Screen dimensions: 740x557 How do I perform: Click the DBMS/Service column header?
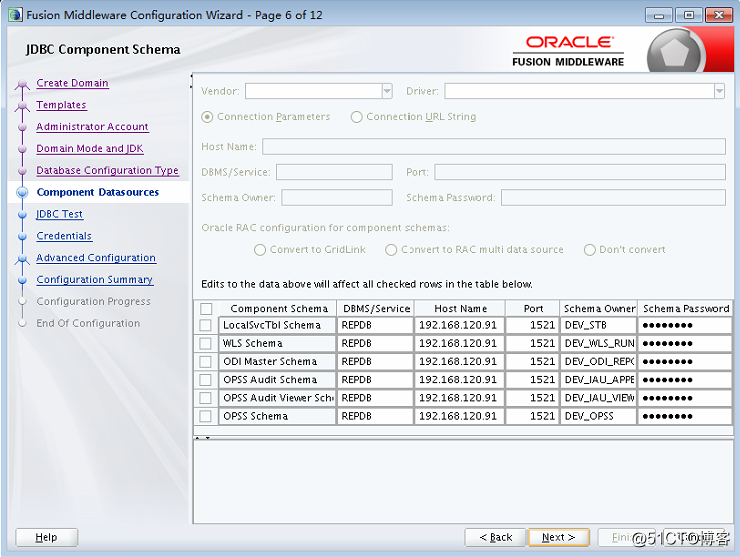click(x=376, y=308)
